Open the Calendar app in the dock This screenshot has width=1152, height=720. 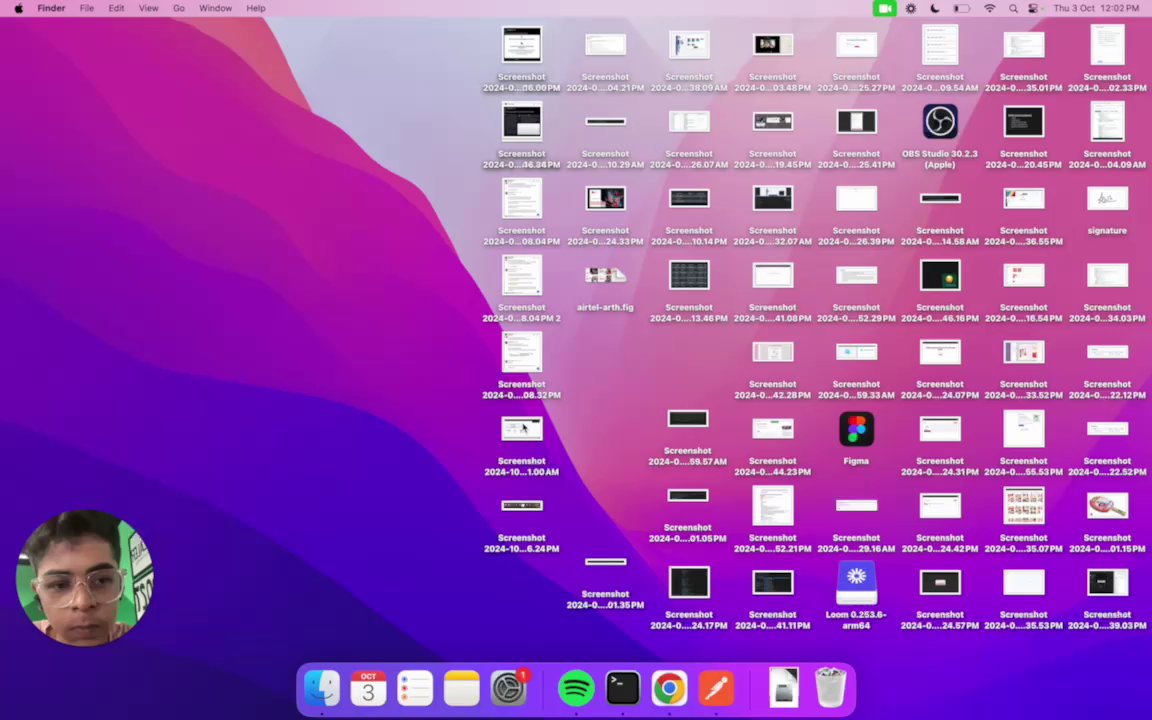[x=368, y=689]
